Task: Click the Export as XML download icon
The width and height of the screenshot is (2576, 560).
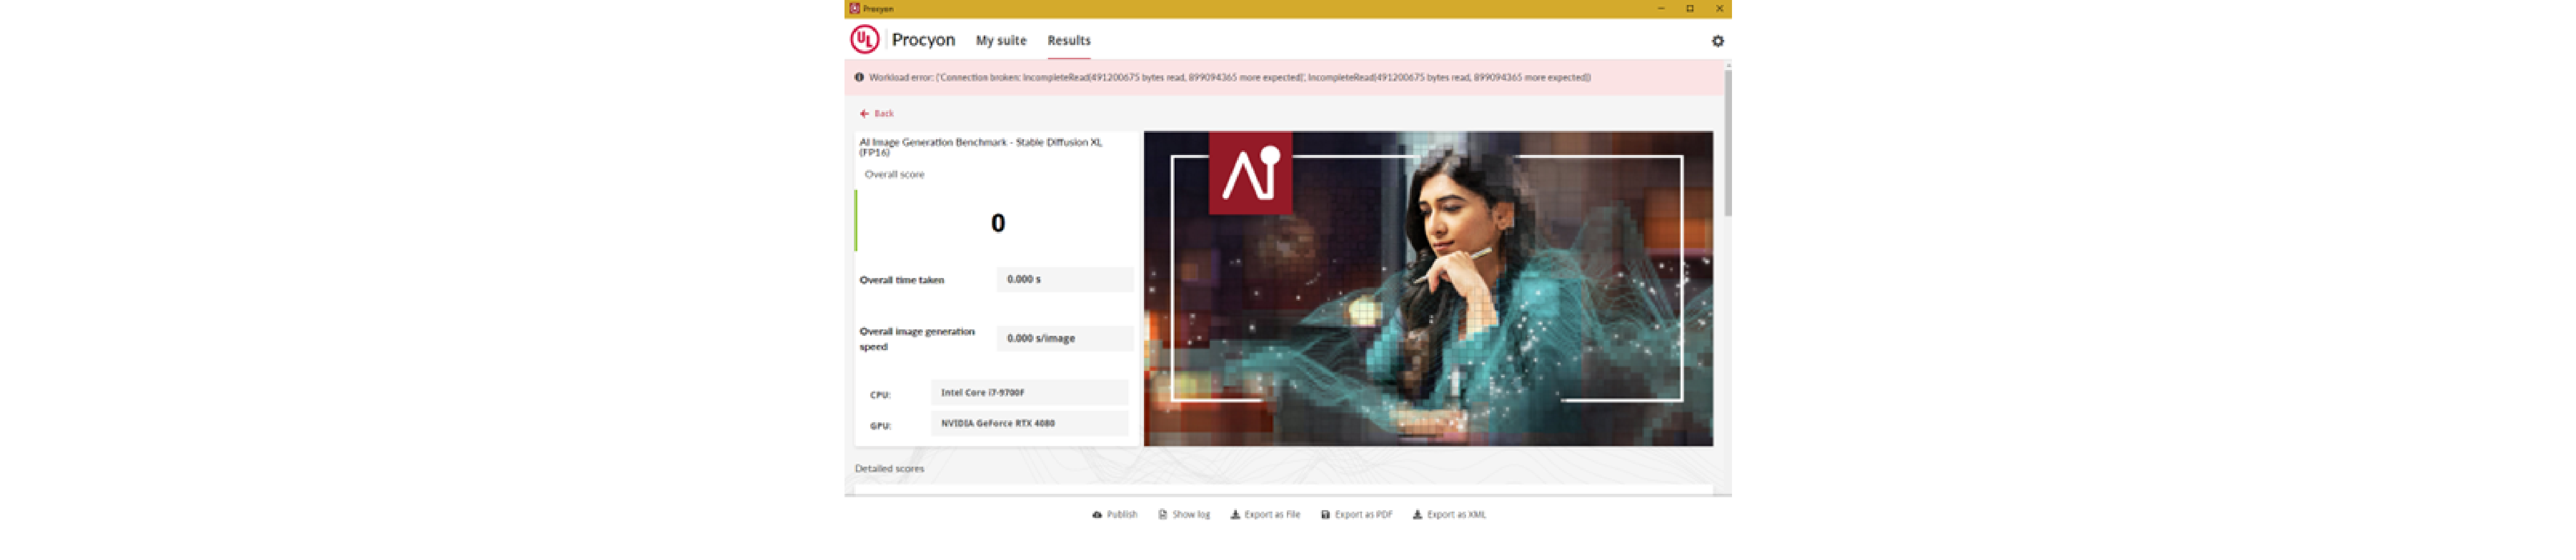Action: pyautogui.click(x=1417, y=515)
